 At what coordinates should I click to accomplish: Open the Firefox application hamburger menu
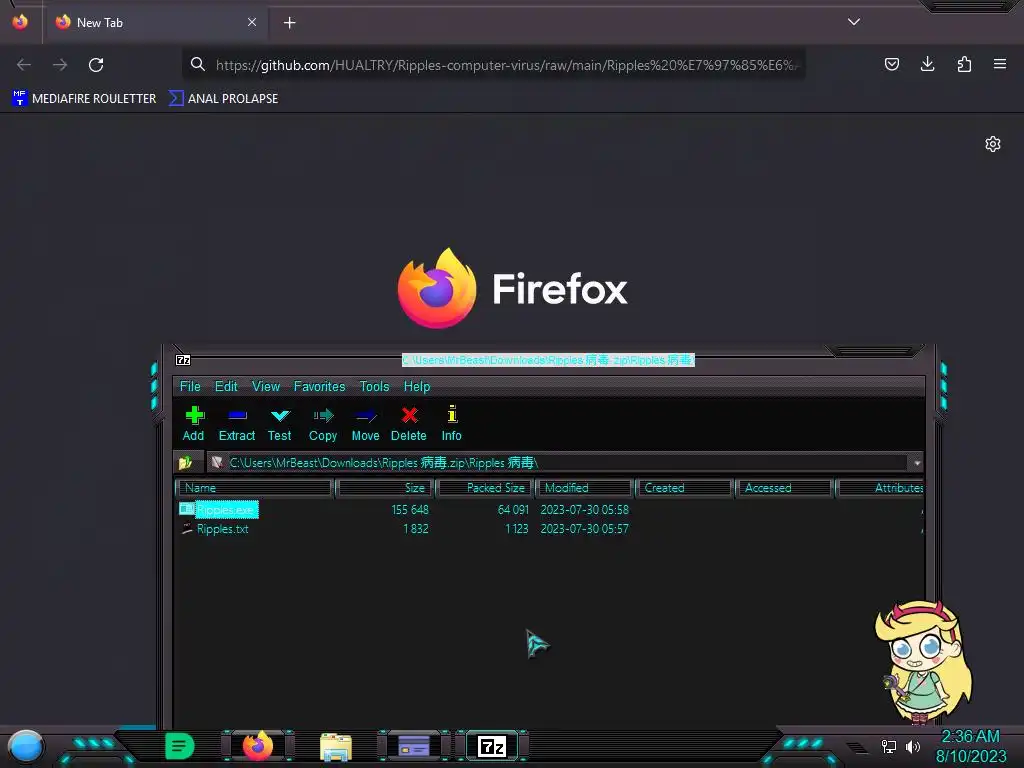coord(1000,64)
